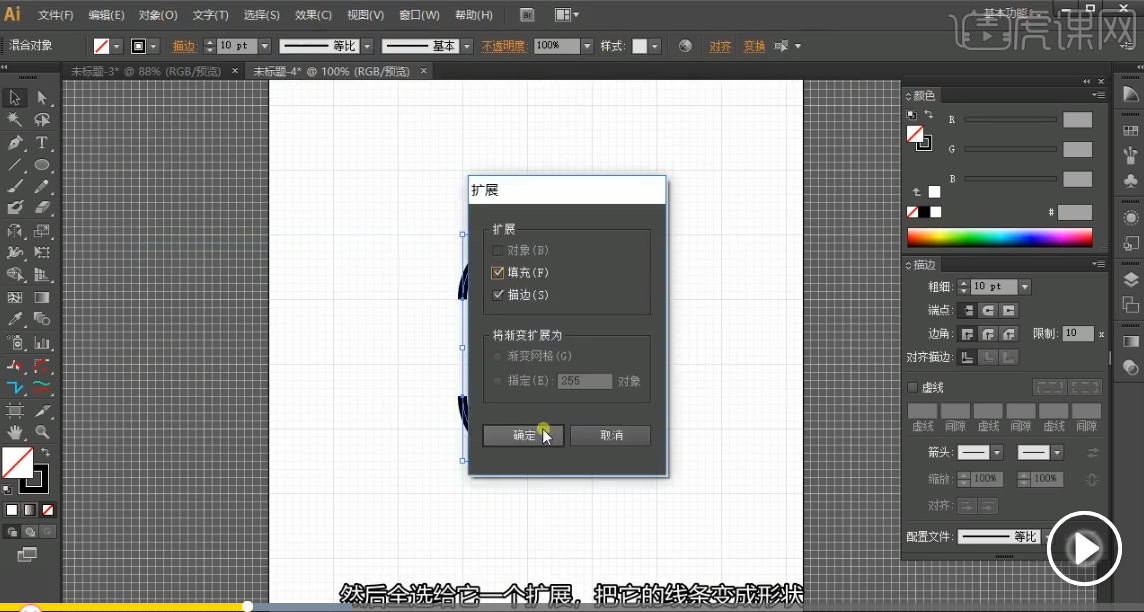Viewport: 1144px width, 612px height.
Task: Click 确定 to confirm expand
Action: [523, 436]
